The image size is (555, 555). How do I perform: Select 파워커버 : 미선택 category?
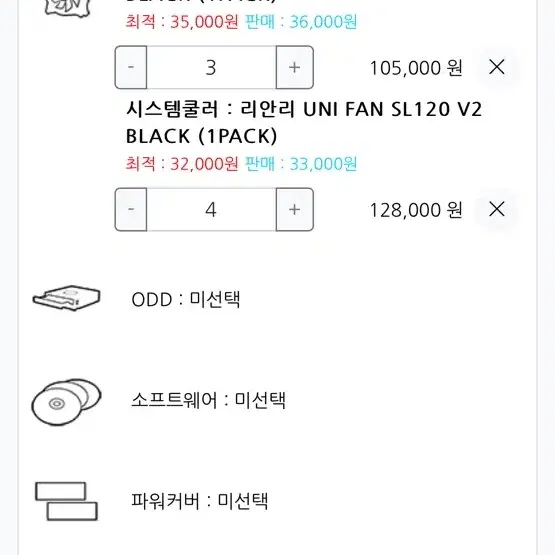pyautogui.click(x=199, y=501)
